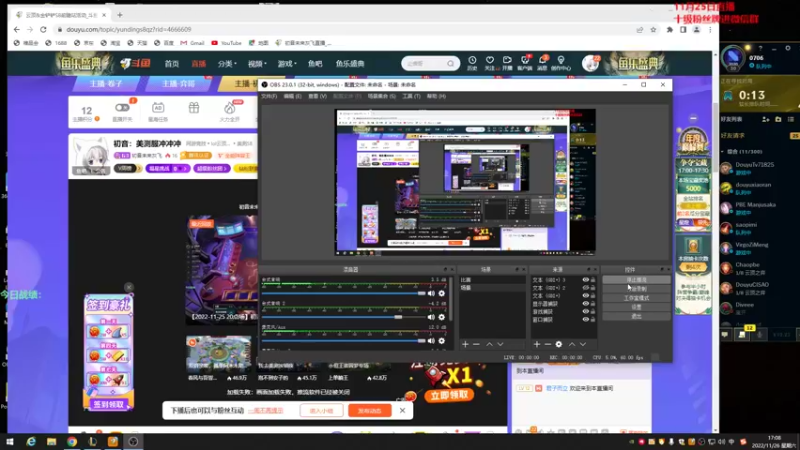Toggle visibility of window capture source
Image resolution: width=800 pixels, height=450 pixels.
[586, 319]
